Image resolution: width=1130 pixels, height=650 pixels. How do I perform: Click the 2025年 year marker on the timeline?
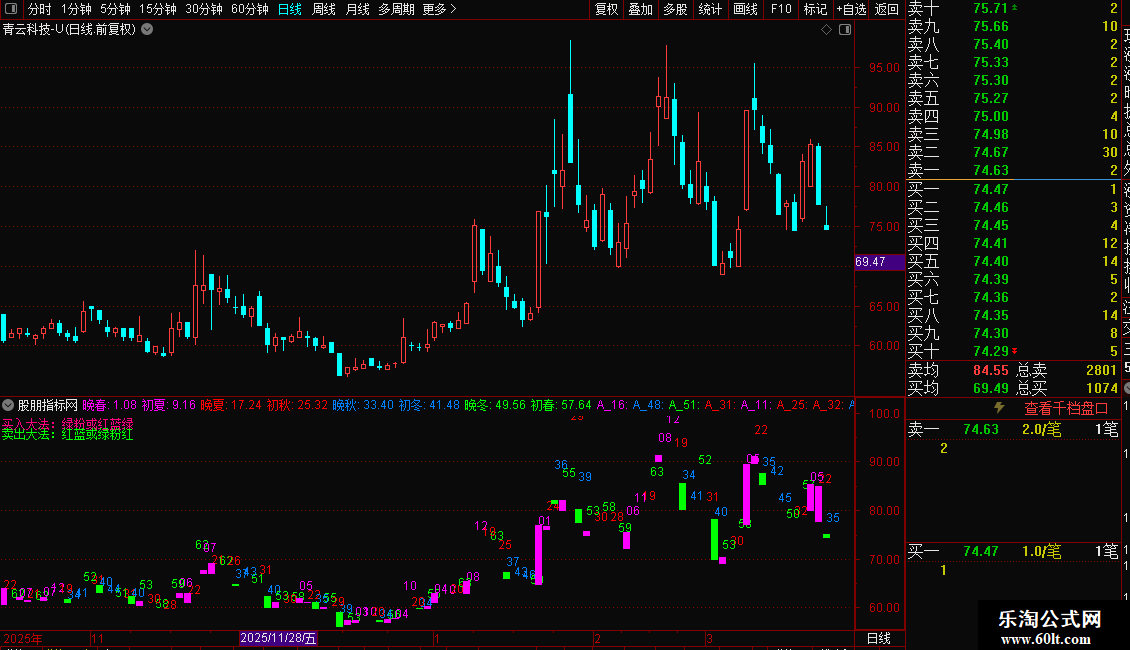tap(22, 638)
